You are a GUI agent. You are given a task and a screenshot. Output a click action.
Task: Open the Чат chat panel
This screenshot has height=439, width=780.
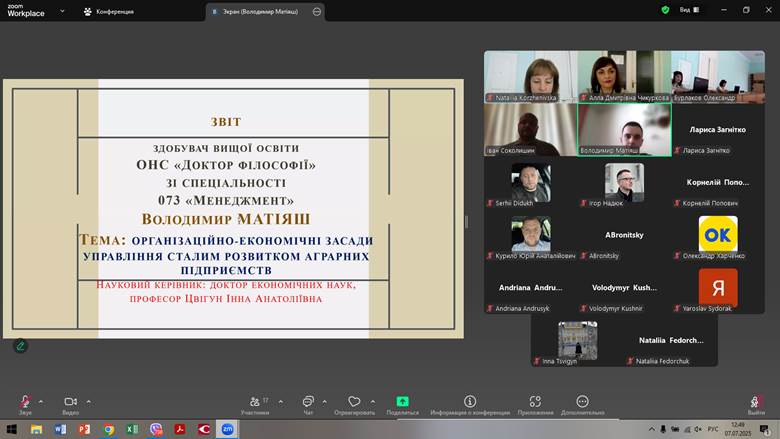pos(308,402)
